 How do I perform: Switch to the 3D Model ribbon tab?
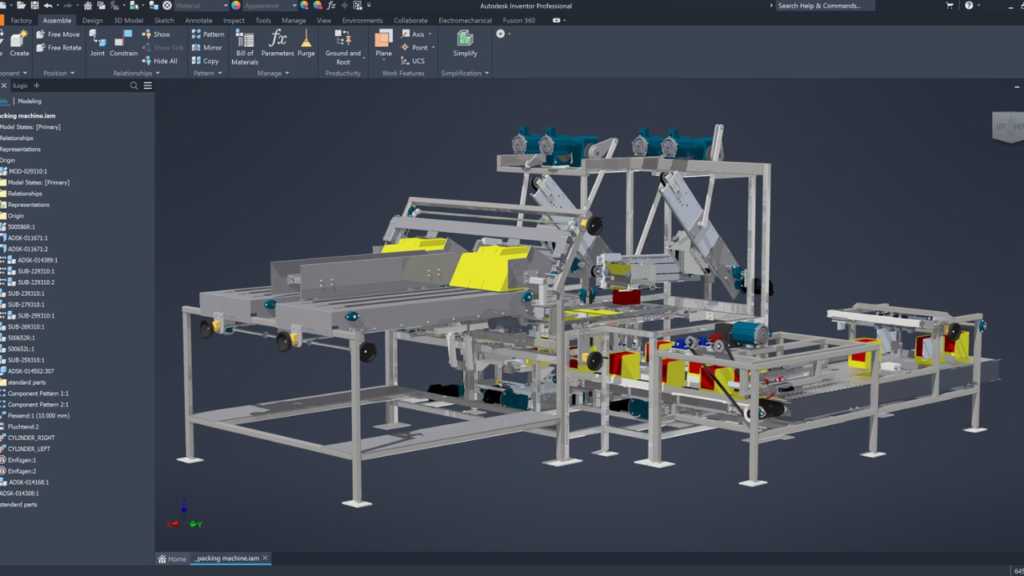(128, 20)
